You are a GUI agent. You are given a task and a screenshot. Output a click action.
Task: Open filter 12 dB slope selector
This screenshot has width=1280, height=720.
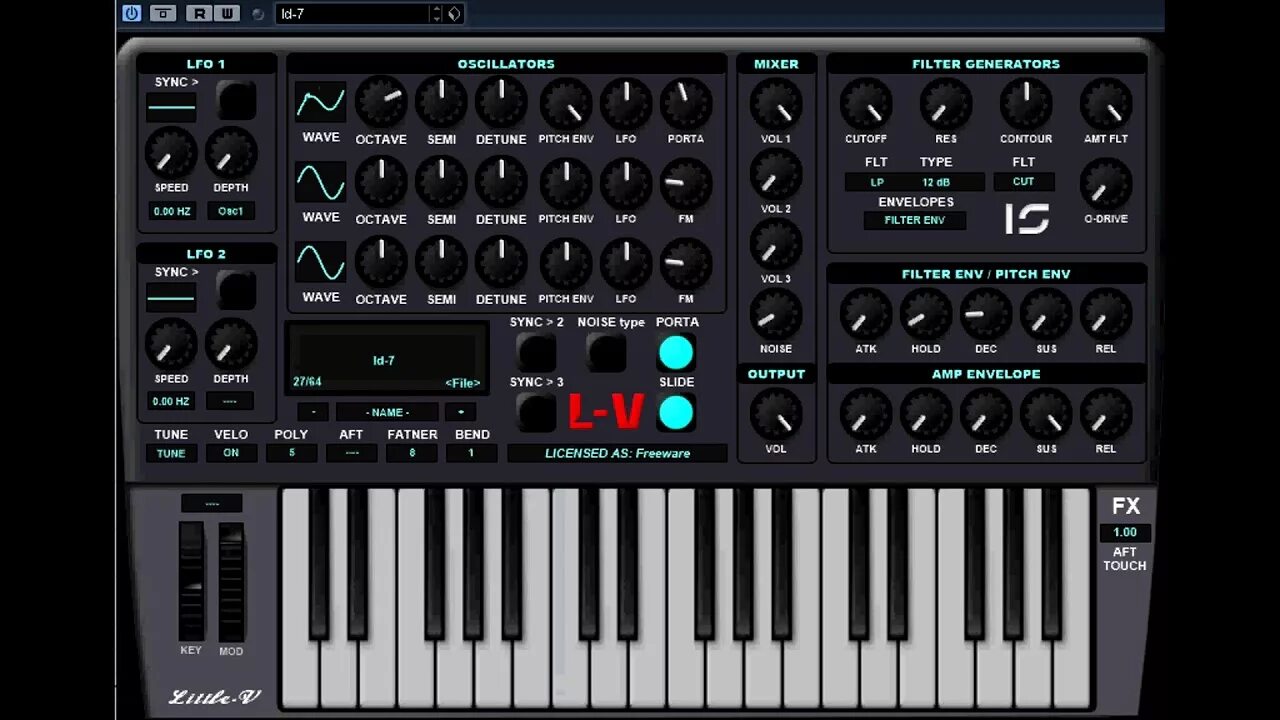(x=936, y=182)
